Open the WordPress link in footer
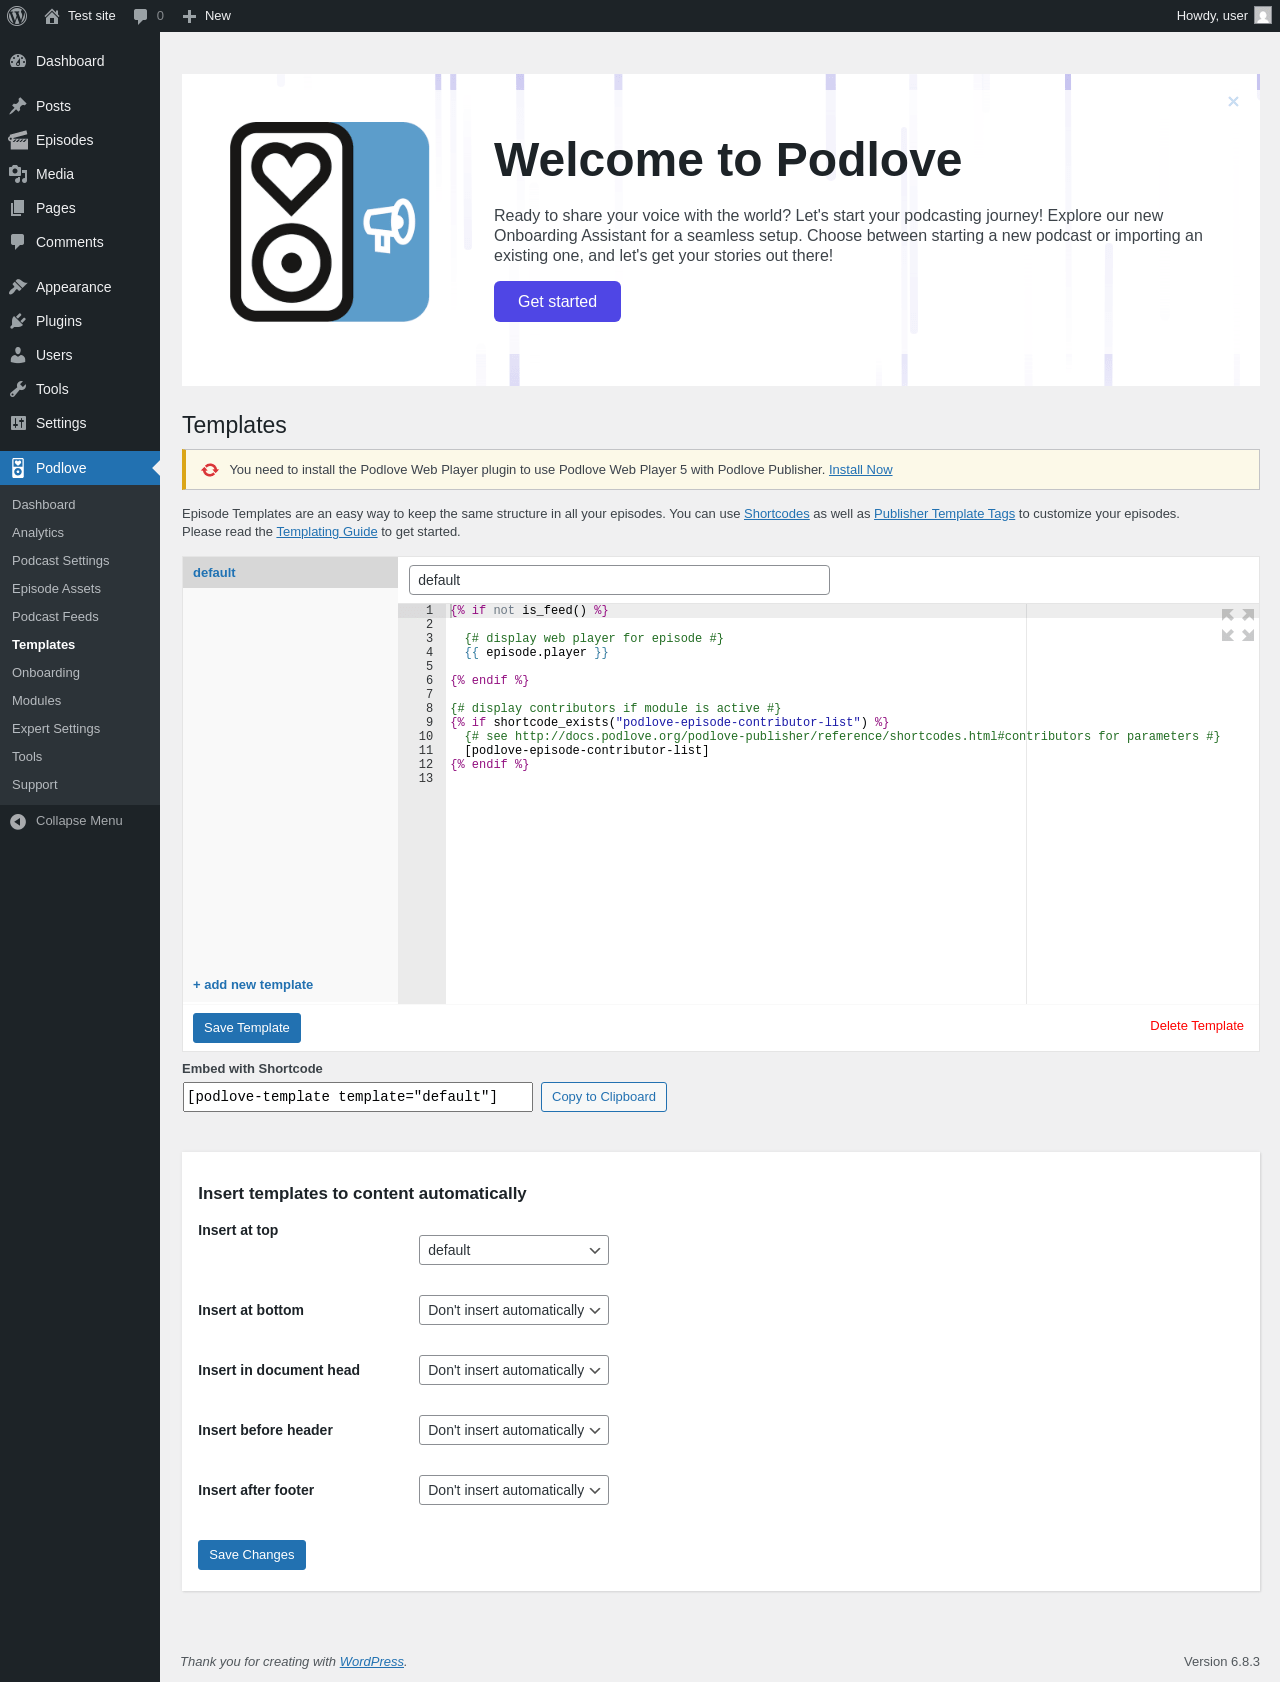The height and width of the screenshot is (1682, 1280). click(372, 1662)
